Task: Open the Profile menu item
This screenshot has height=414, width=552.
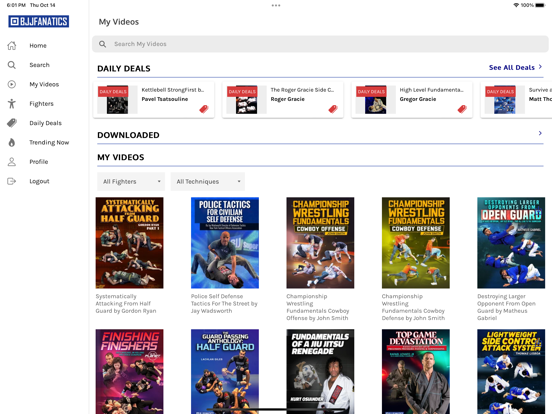Action: click(39, 162)
